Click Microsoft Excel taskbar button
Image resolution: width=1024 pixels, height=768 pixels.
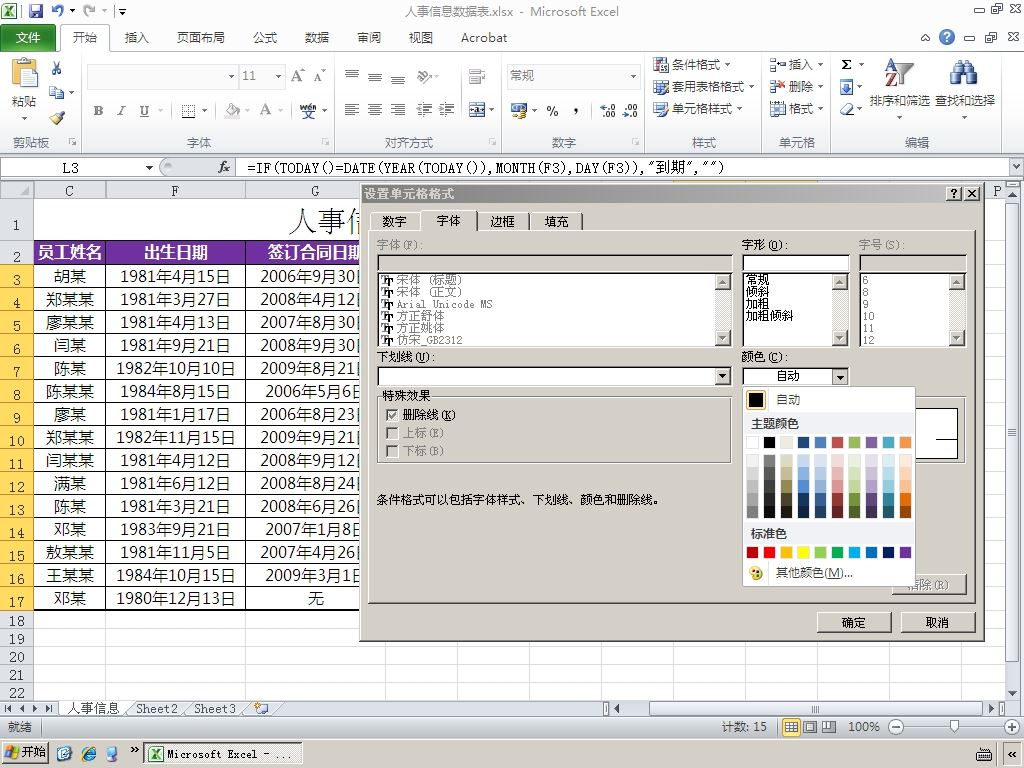click(223, 754)
